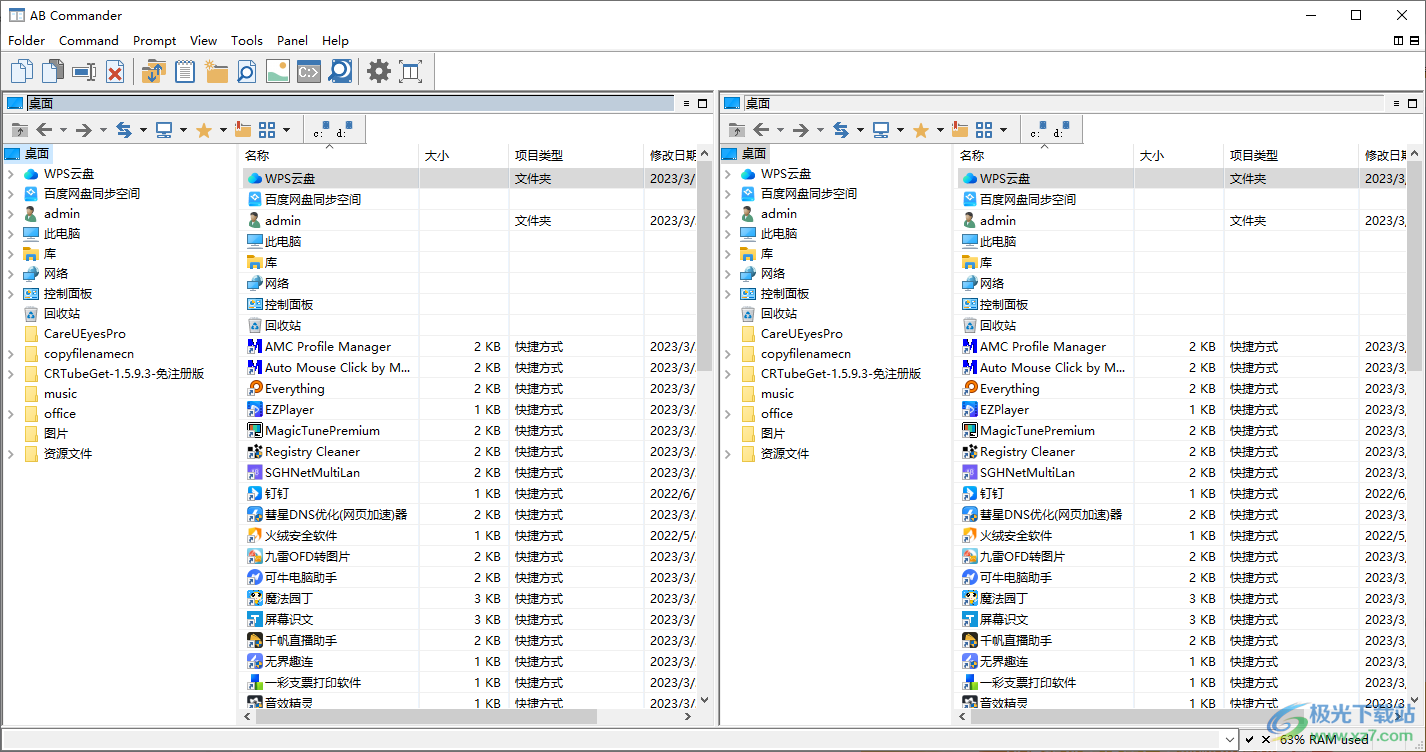The image size is (1426, 752).
Task: Open Back history dropdown in left panel
Action: (63, 130)
